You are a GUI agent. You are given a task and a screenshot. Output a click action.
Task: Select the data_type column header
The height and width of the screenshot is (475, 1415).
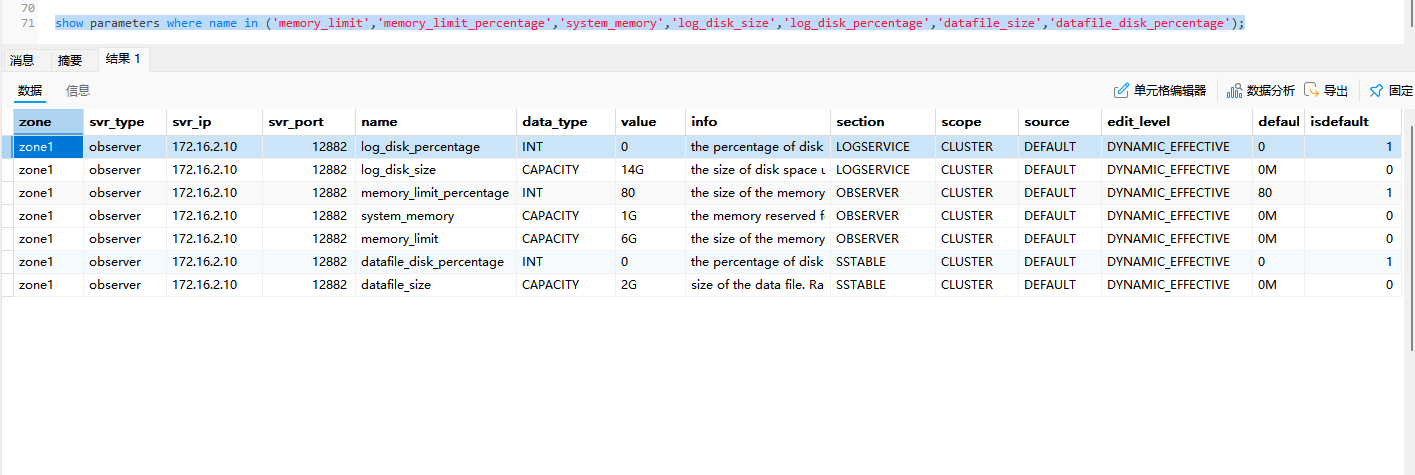pos(554,122)
